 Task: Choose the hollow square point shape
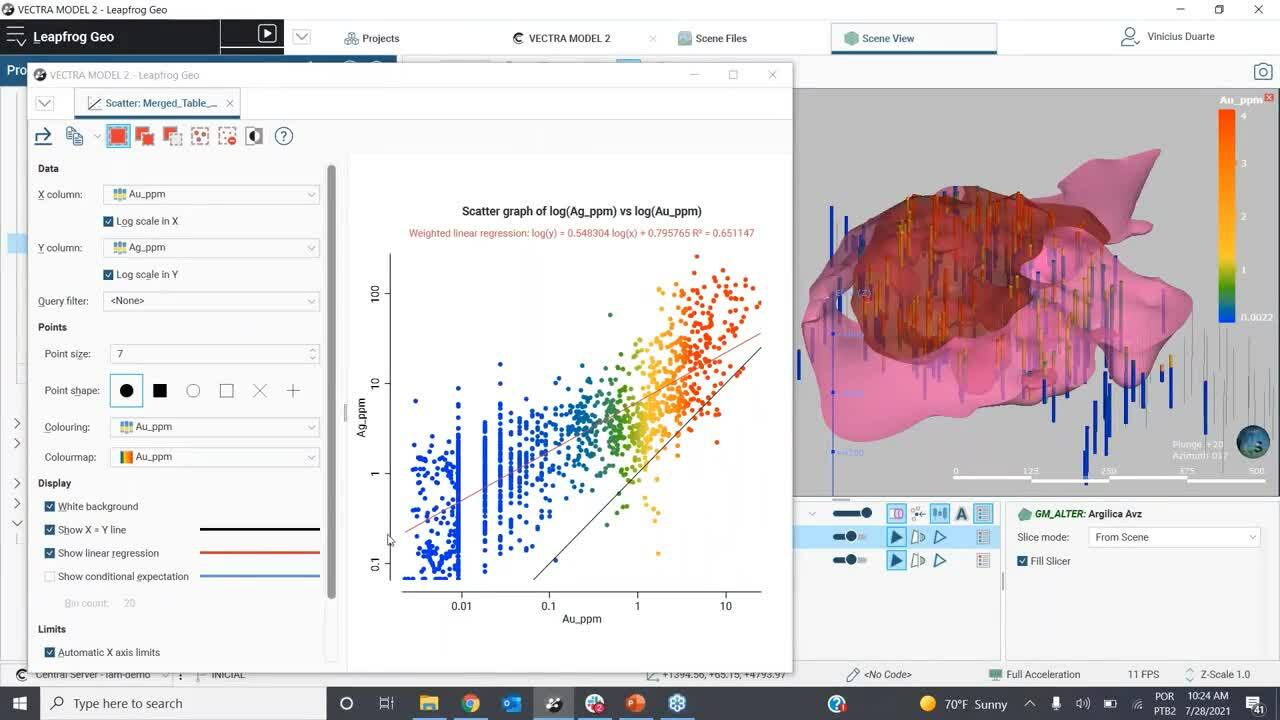[x=226, y=391]
